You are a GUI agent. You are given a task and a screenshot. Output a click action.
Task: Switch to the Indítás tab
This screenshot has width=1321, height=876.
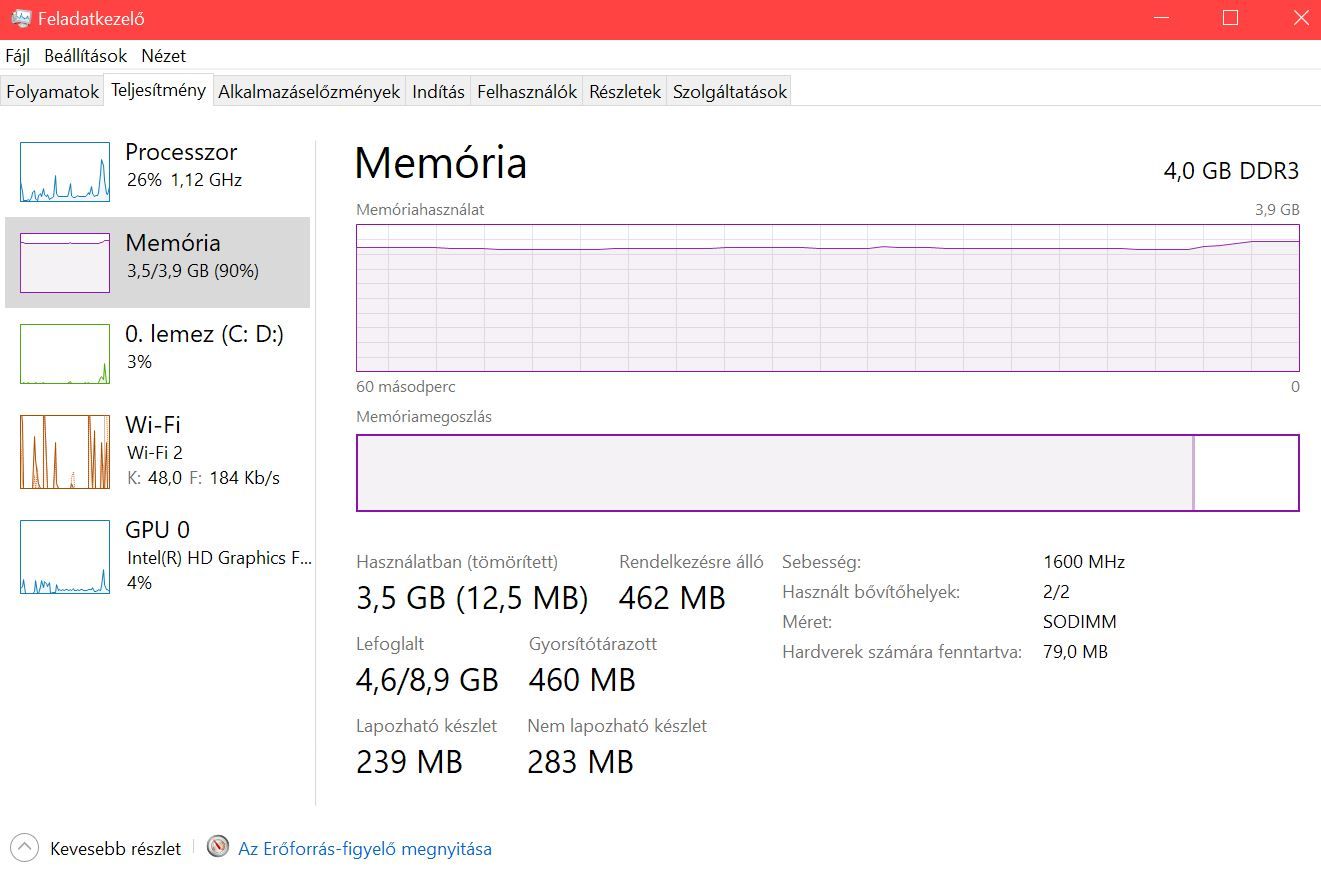click(x=438, y=92)
